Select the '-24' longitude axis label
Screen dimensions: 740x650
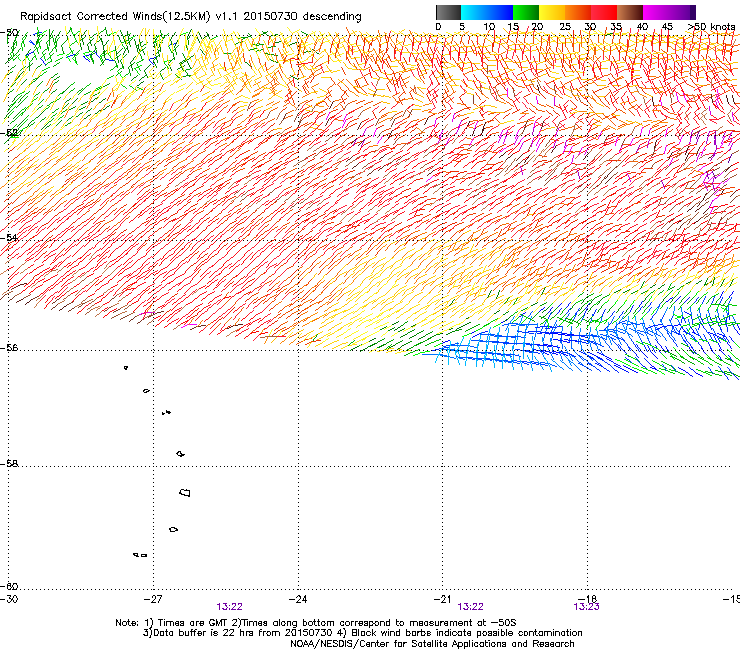point(298,599)
